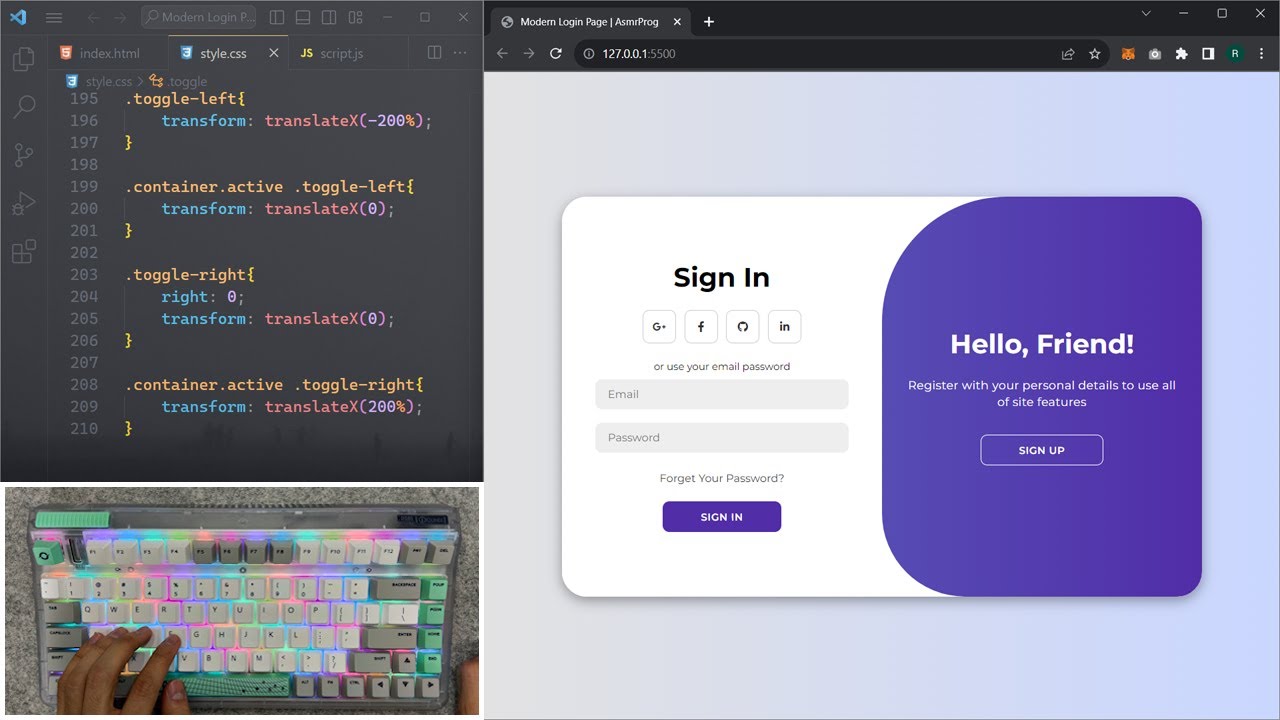
Task: Reload the browser page
Action: pyautogui.click(x=556, y=53)
